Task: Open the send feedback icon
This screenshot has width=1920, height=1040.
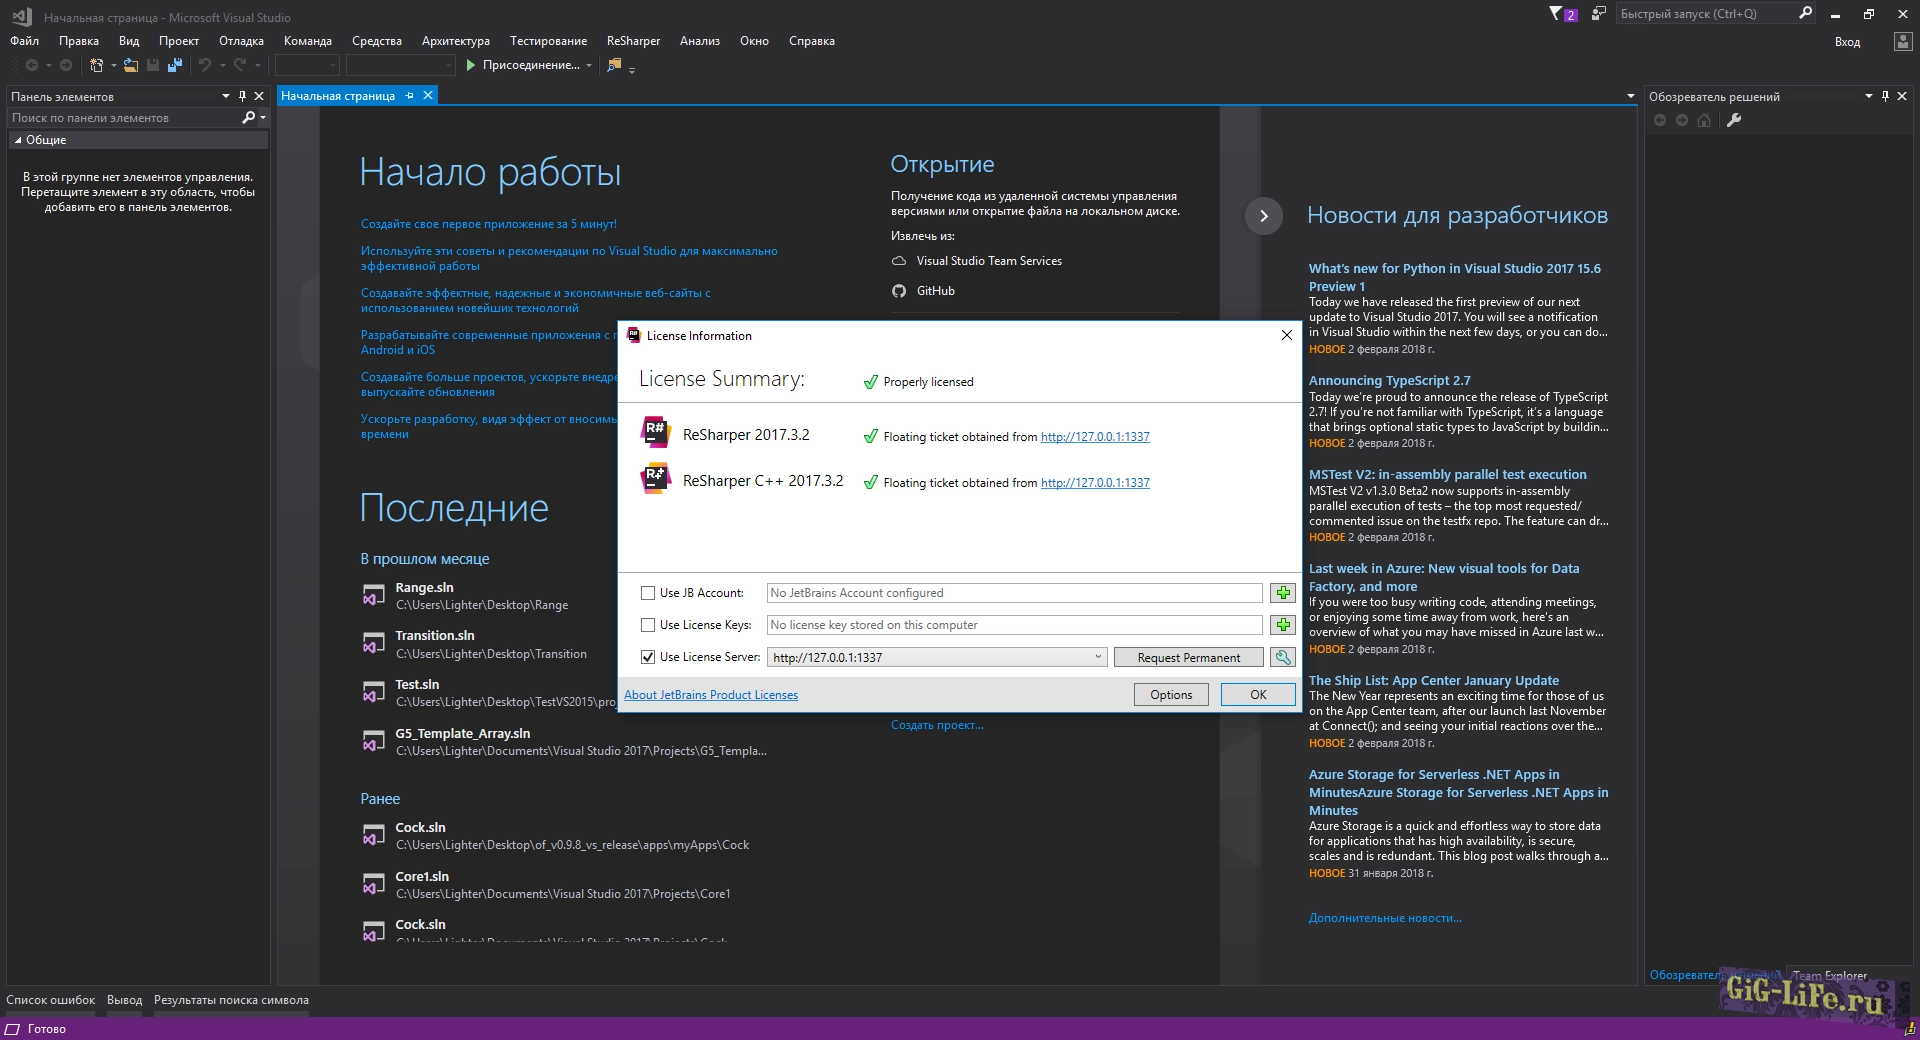Action: pos(1599,14)
